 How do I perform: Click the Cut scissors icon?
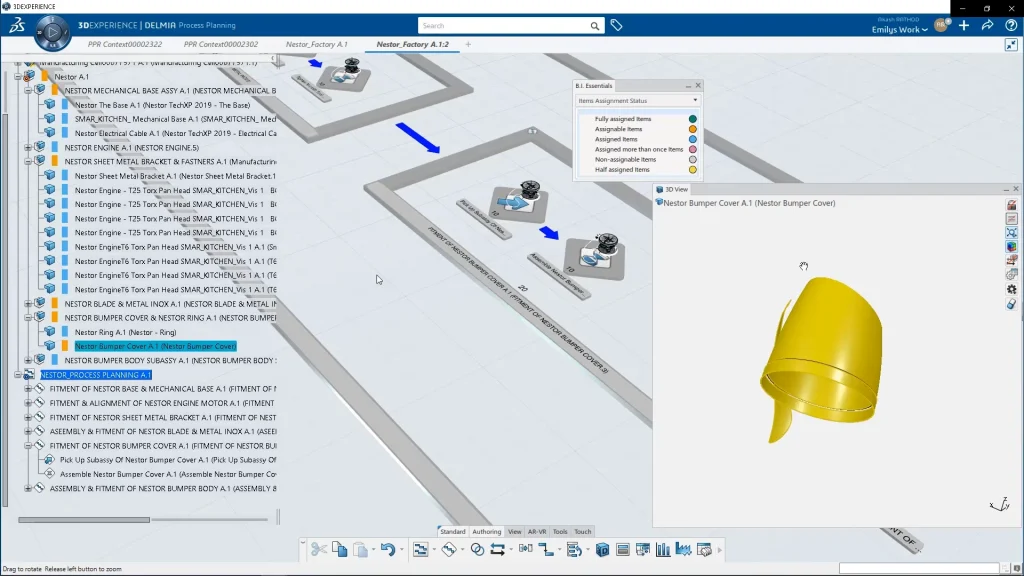coord(318,549)
